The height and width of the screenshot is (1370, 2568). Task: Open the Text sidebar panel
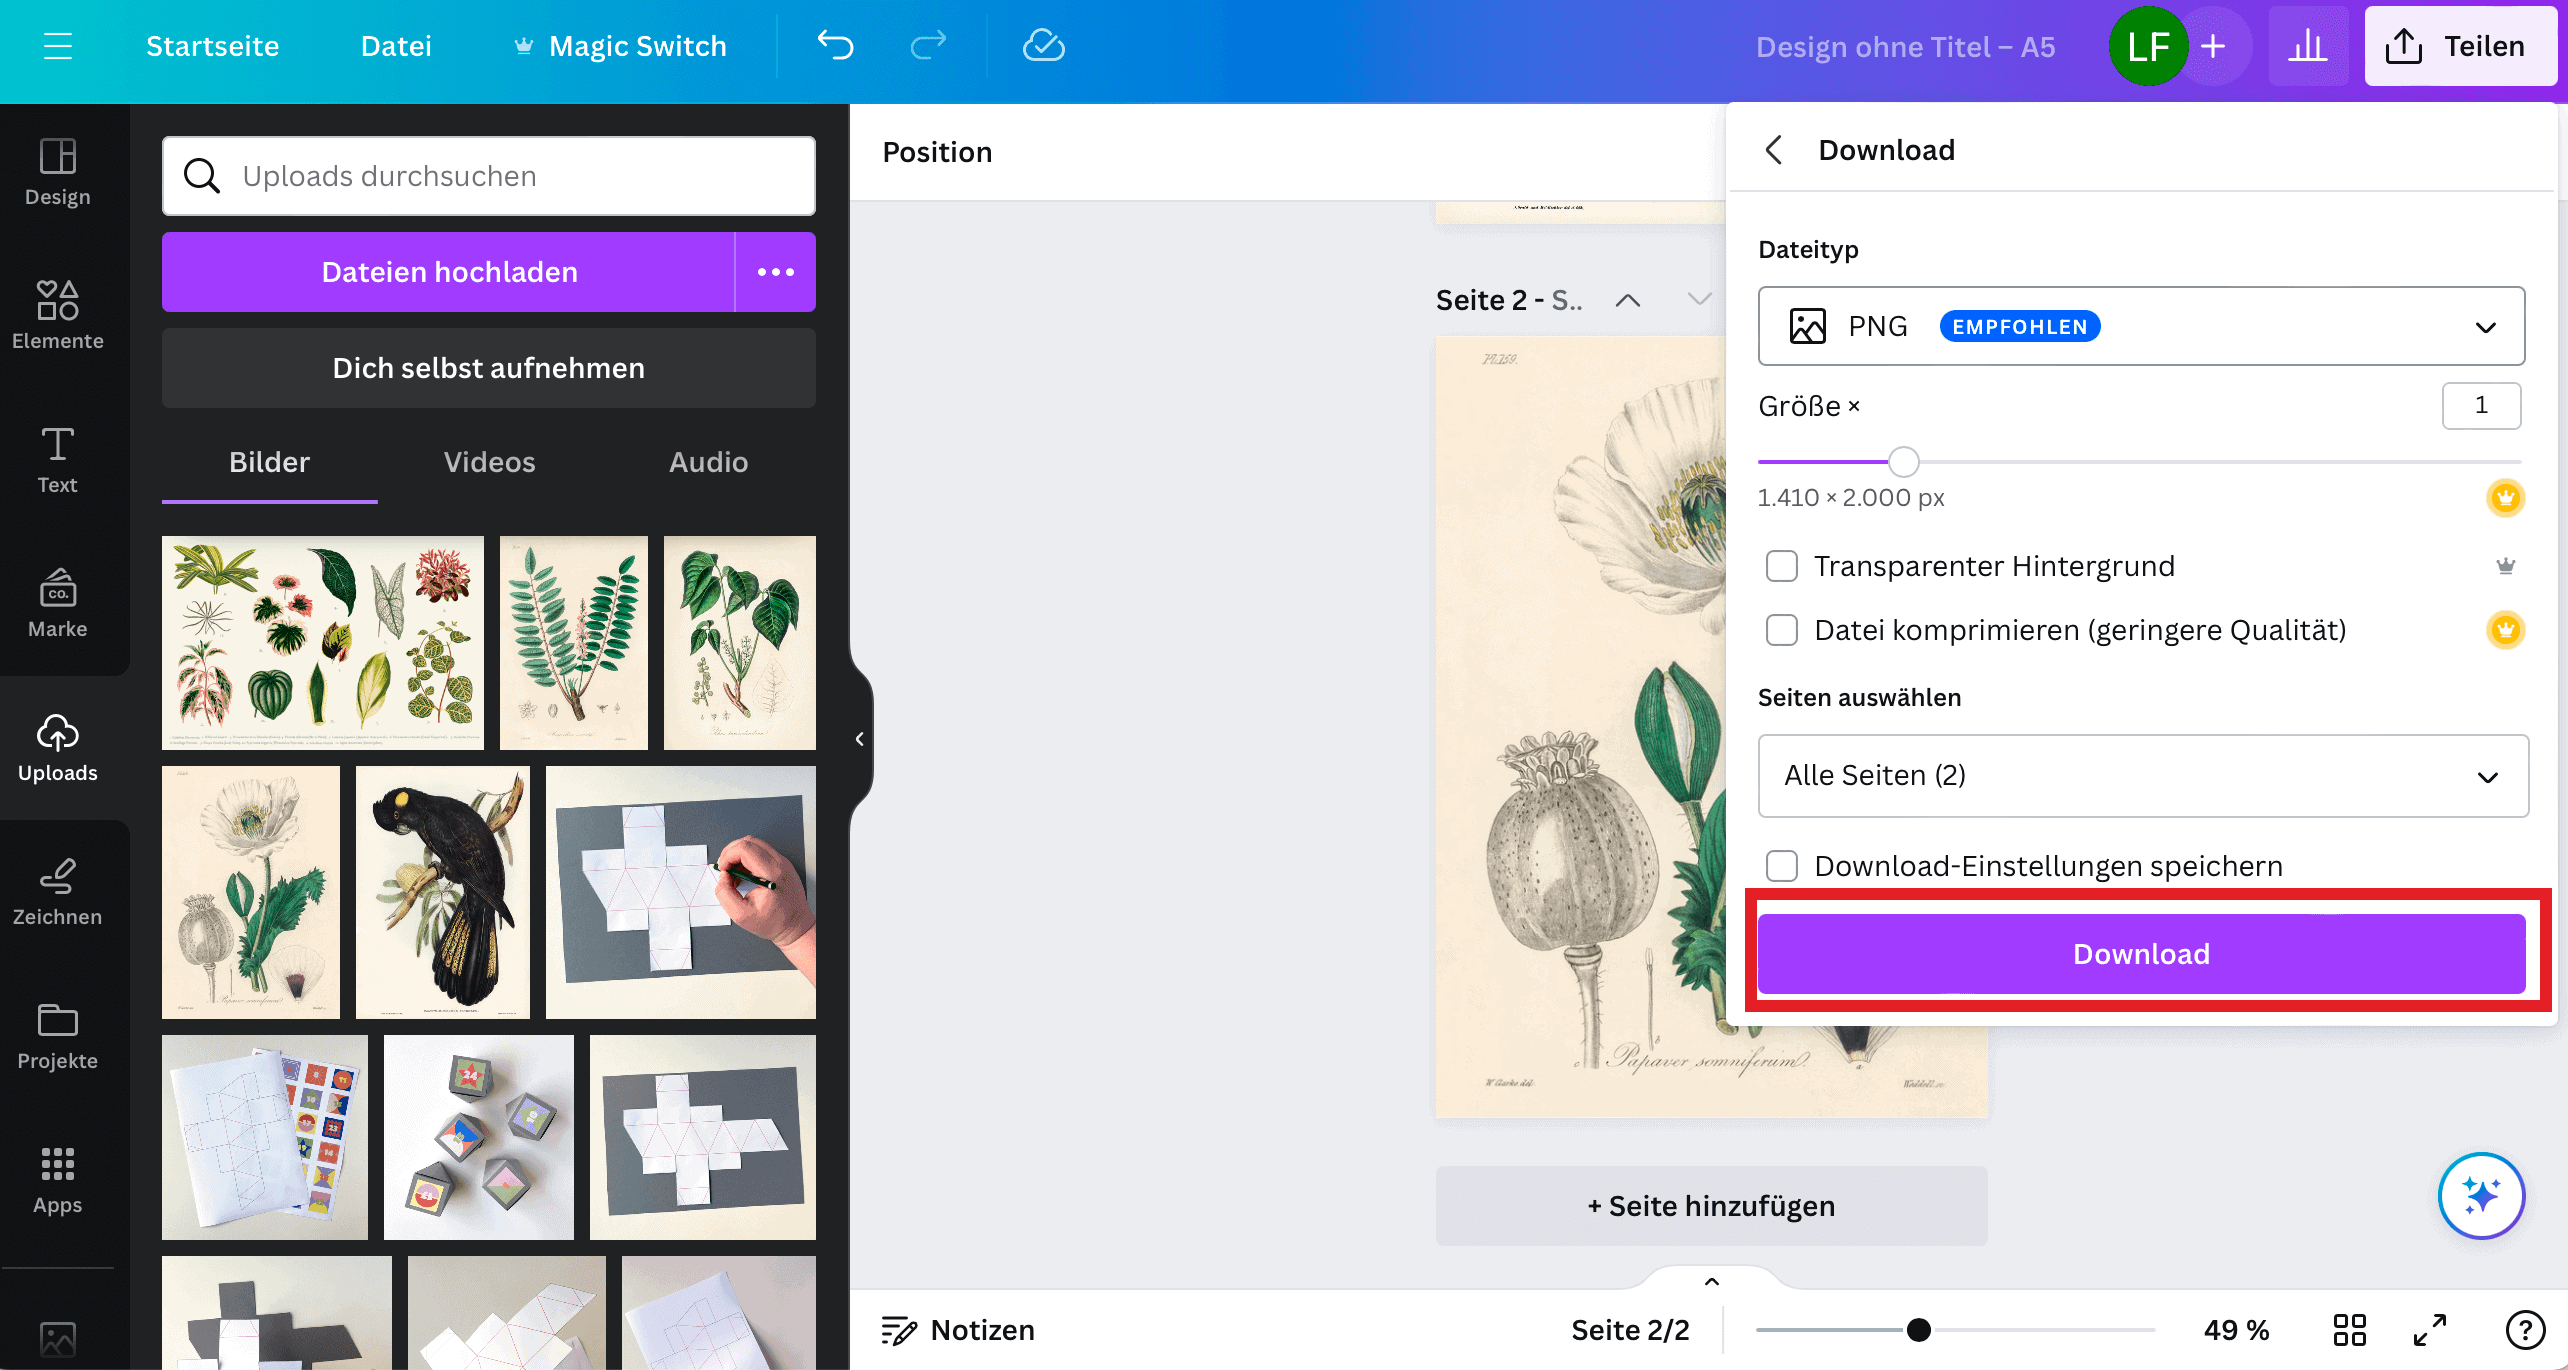58,460
